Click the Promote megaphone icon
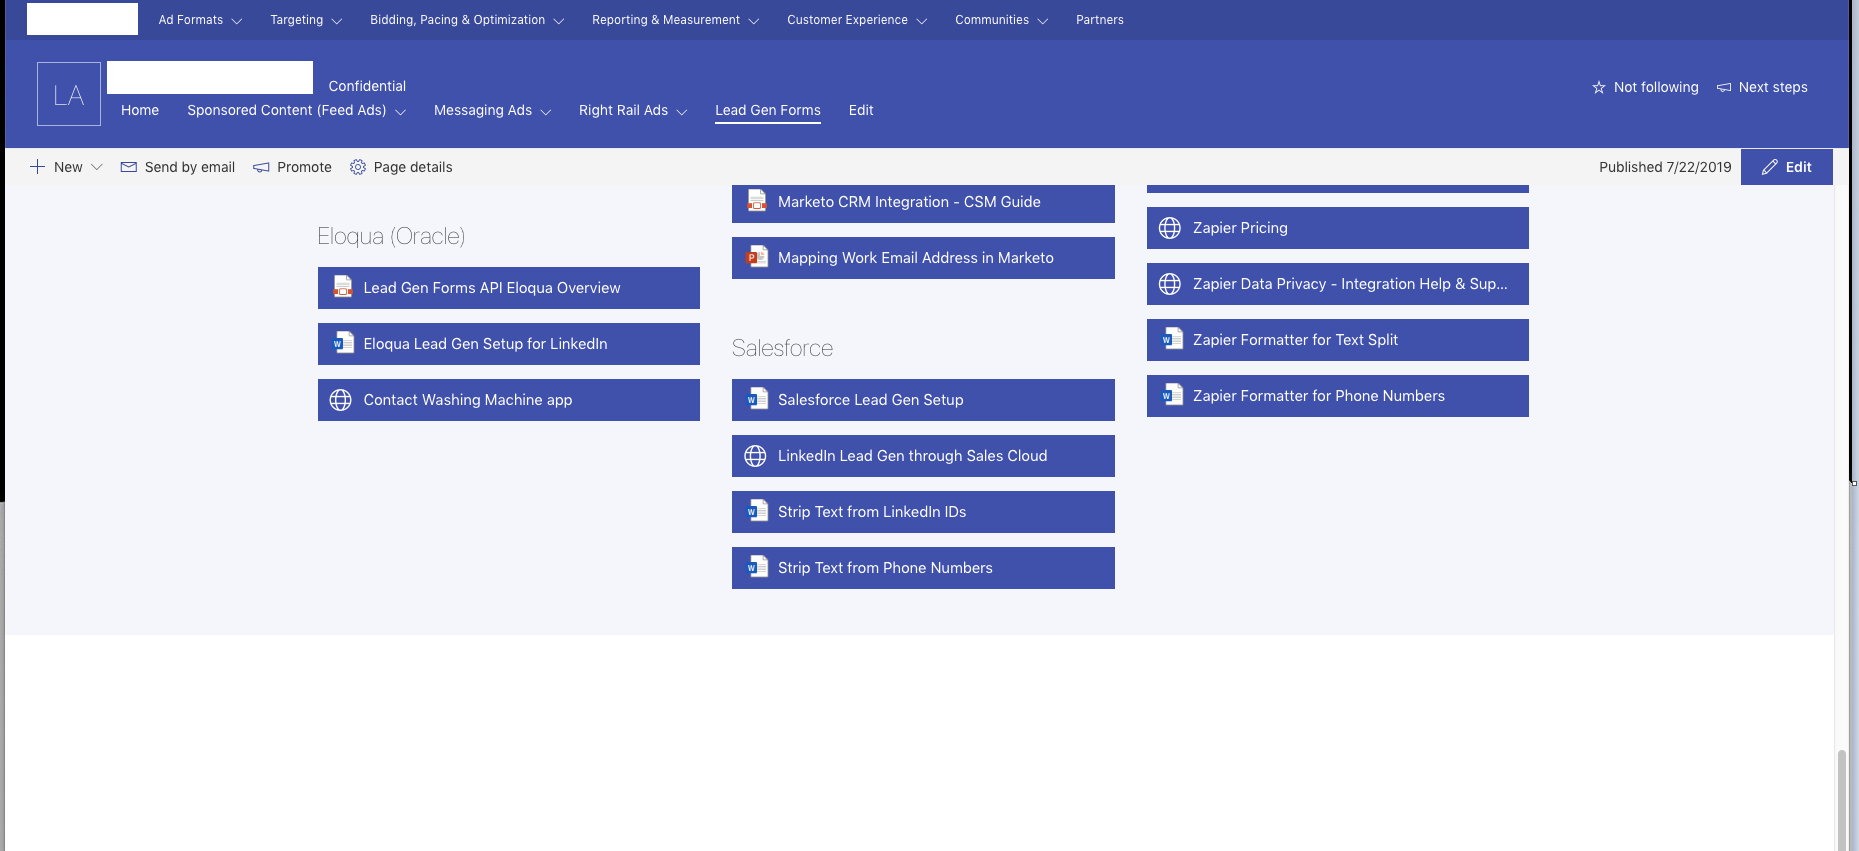The width and height of the screenshot is (1859, 851). click(x=261, y=167)
